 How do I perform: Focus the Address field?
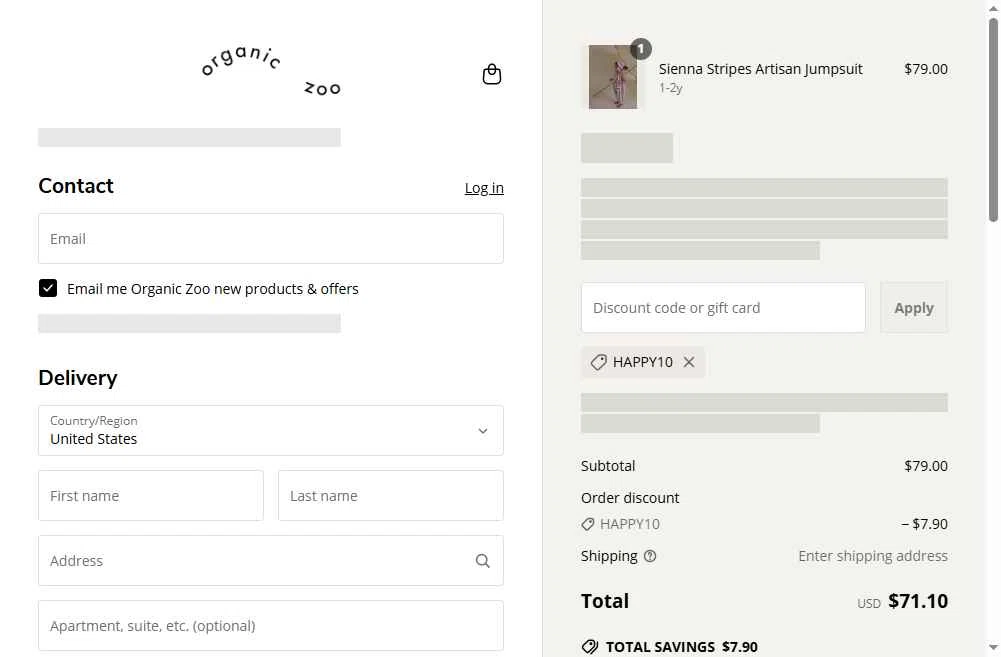click(271, 561)
